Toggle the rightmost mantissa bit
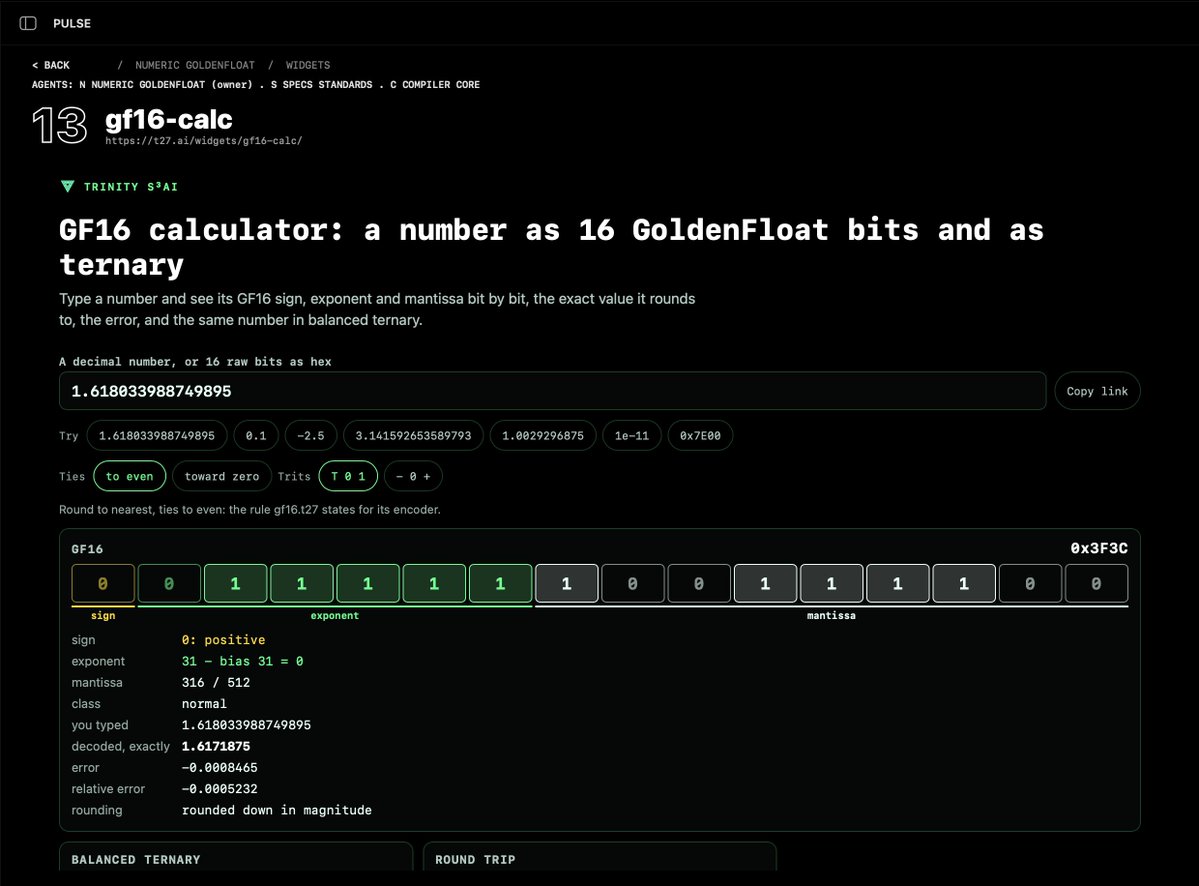Viewport: 1199px width, 886px height. click(1097, 583)
